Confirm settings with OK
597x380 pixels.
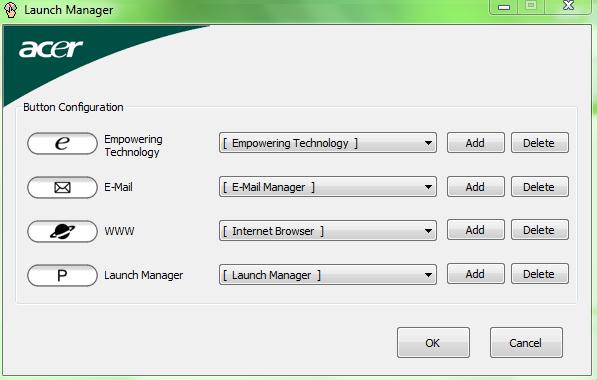[433, 343]
